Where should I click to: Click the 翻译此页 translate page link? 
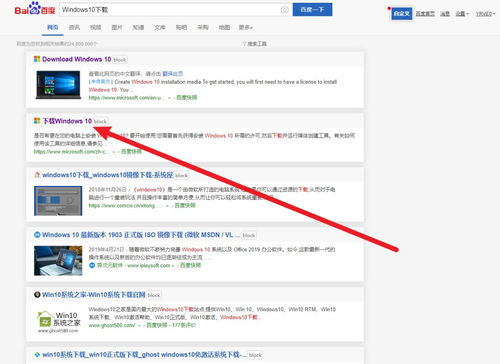[173, 74]
